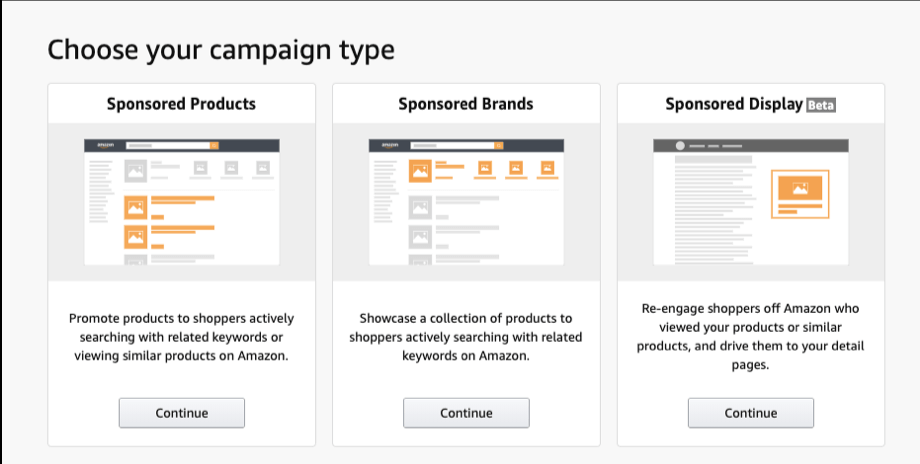Click the large gray image icon in Sponsored Products illustration

click(135, 170)
